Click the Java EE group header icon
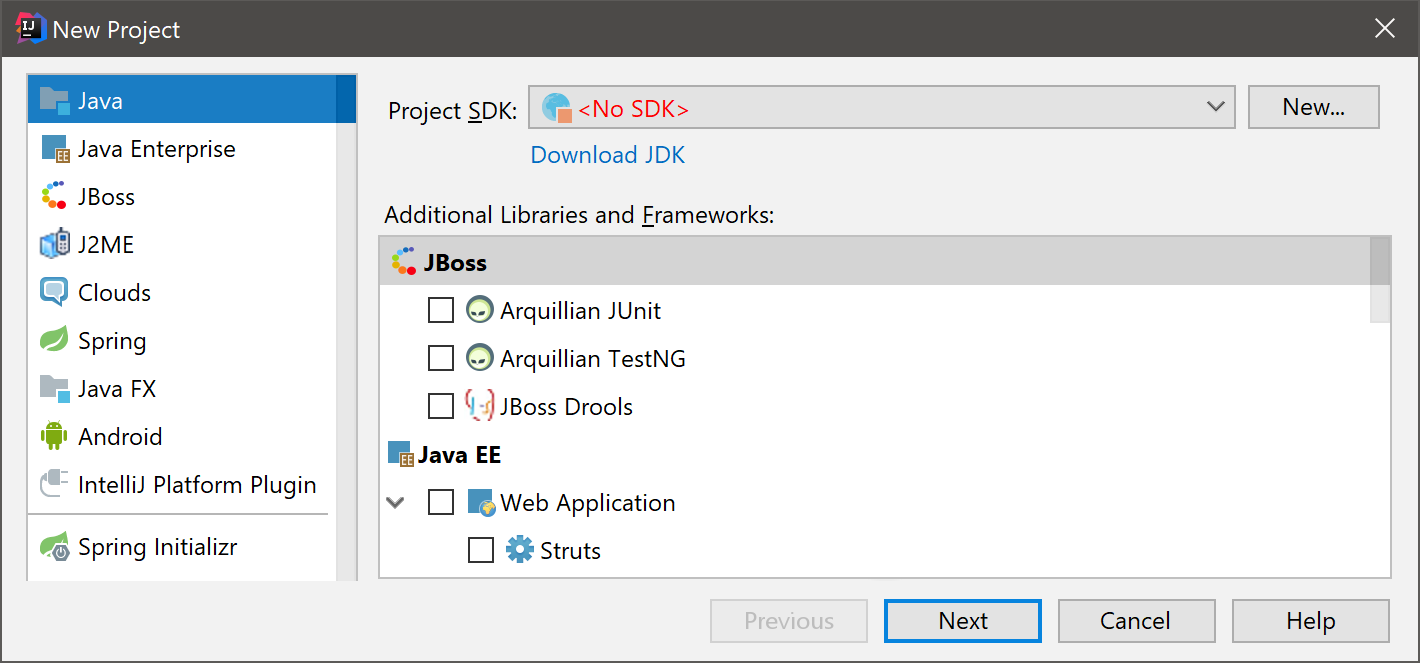1420x663 pixels. [400, 455]
